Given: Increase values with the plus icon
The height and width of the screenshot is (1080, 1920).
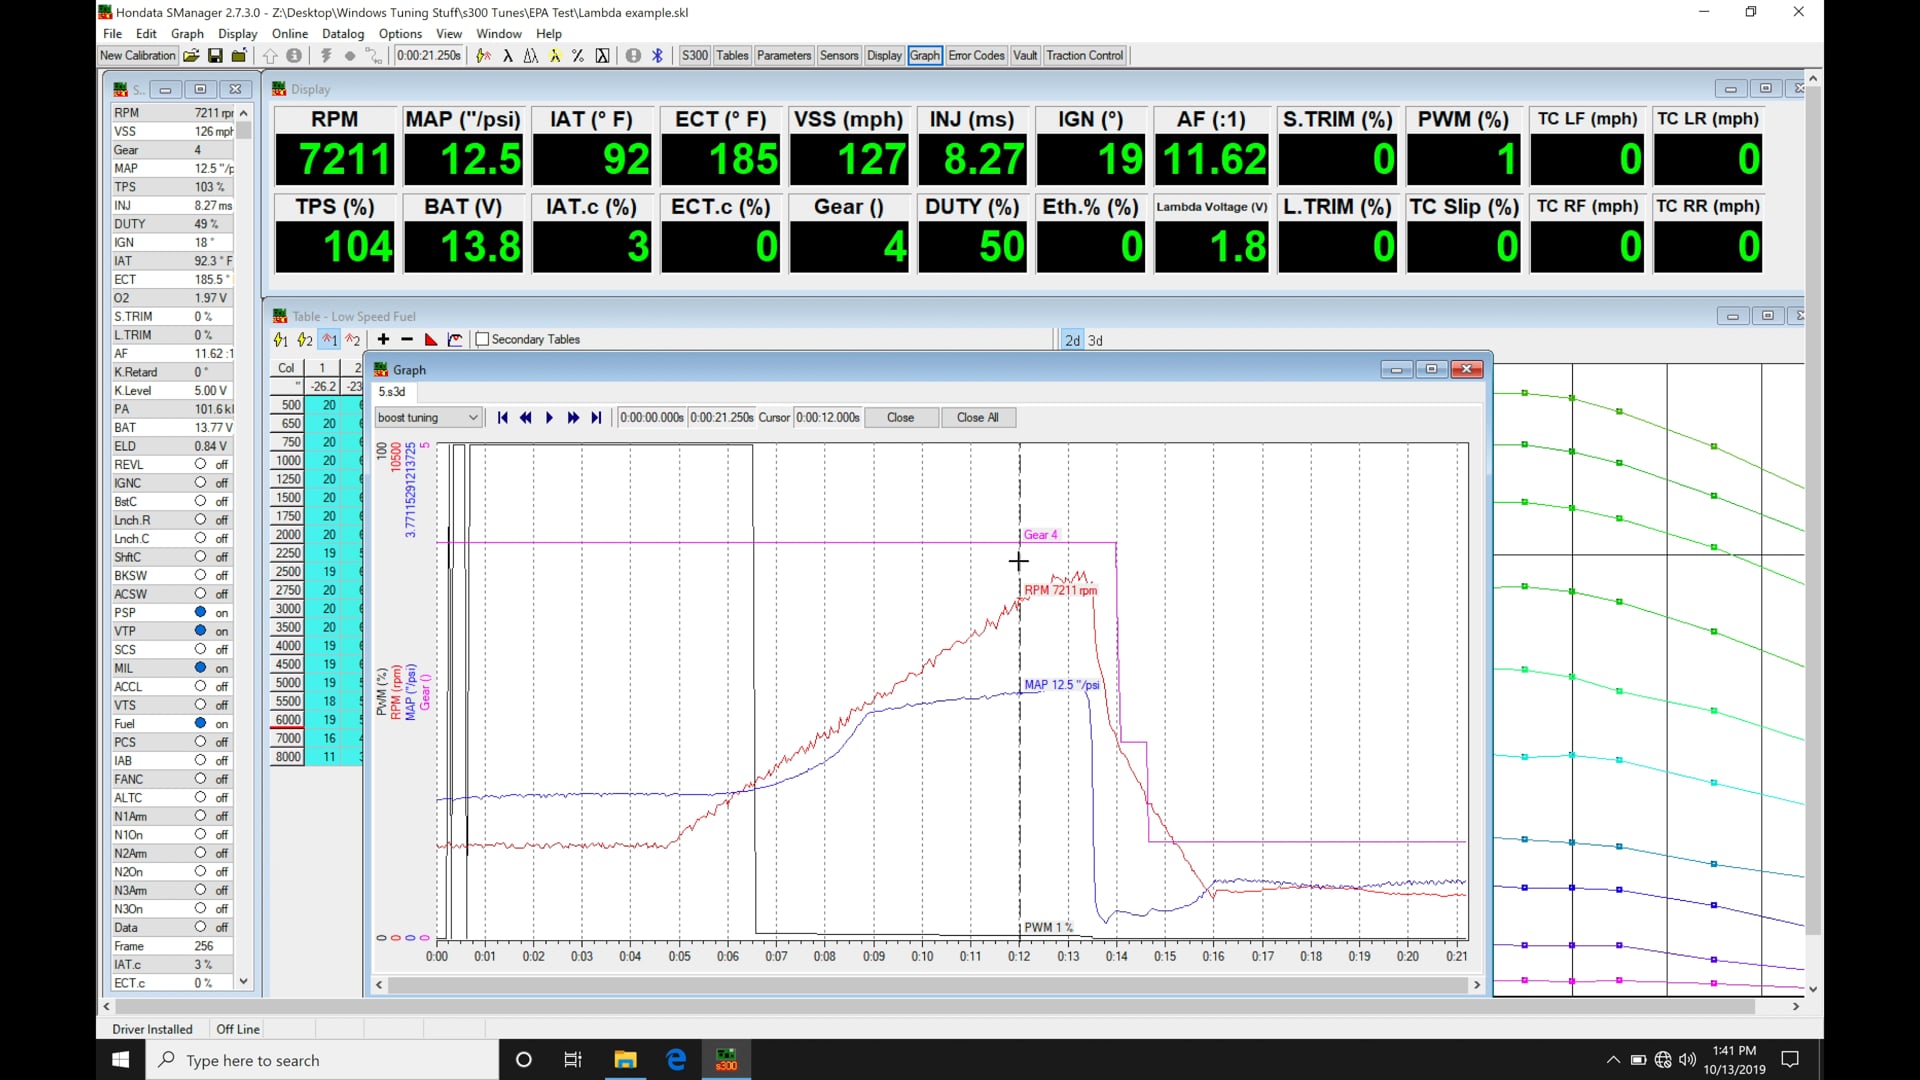Looking at the screenshot, I should tap(383, 339).
